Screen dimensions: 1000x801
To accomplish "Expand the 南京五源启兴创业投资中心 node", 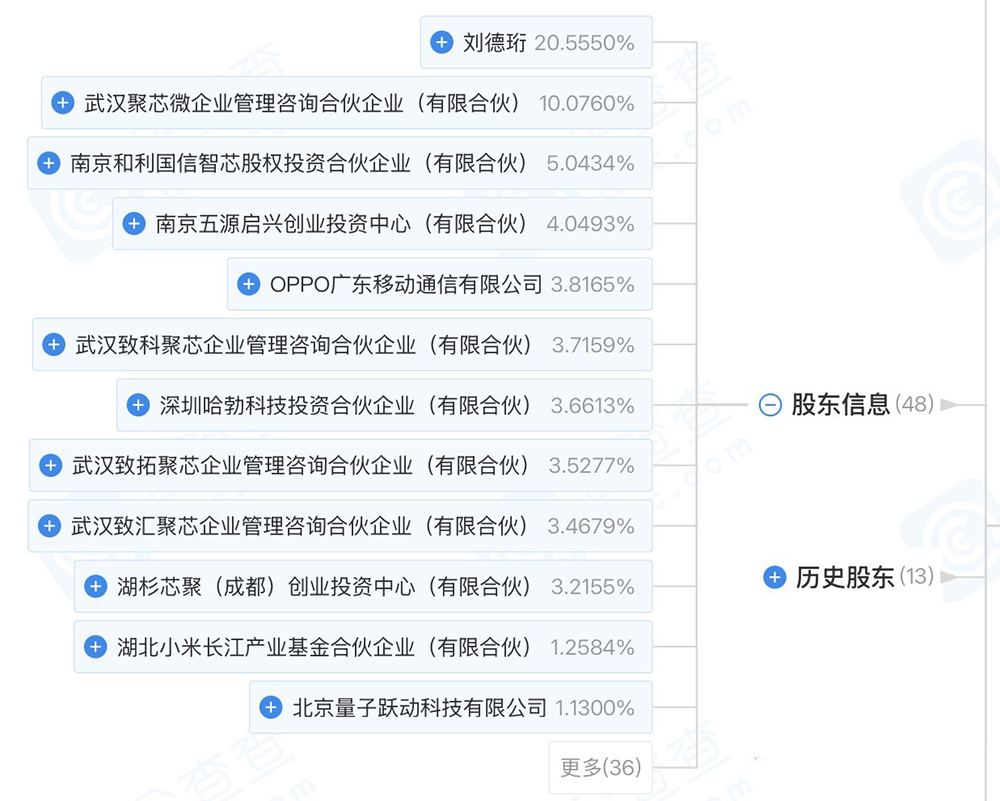I will (133, 223).
